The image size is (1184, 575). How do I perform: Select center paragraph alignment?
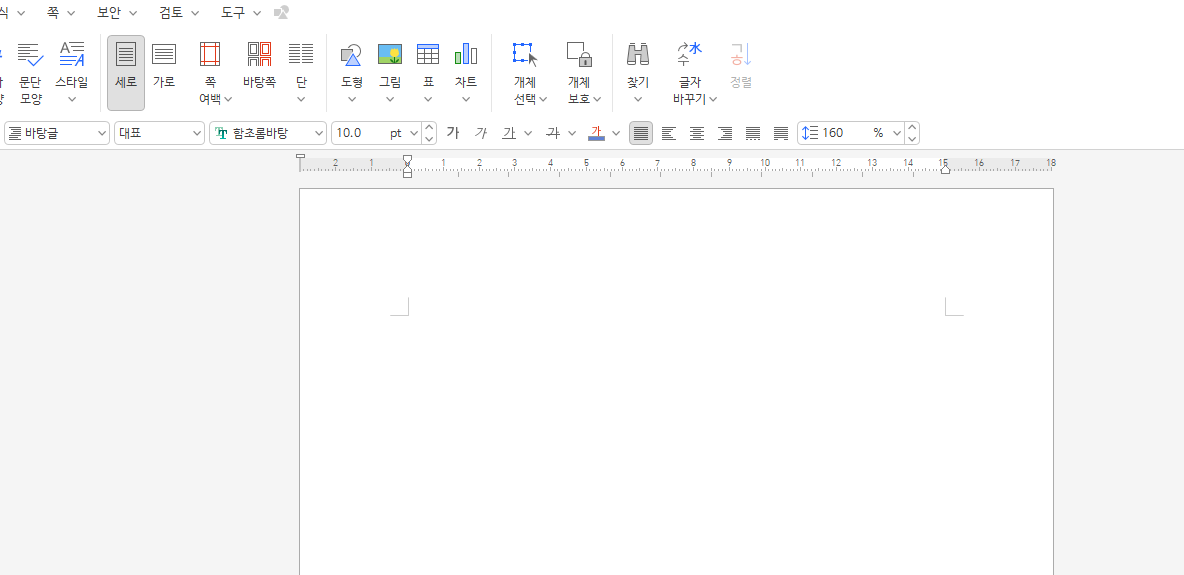(697, 133)
